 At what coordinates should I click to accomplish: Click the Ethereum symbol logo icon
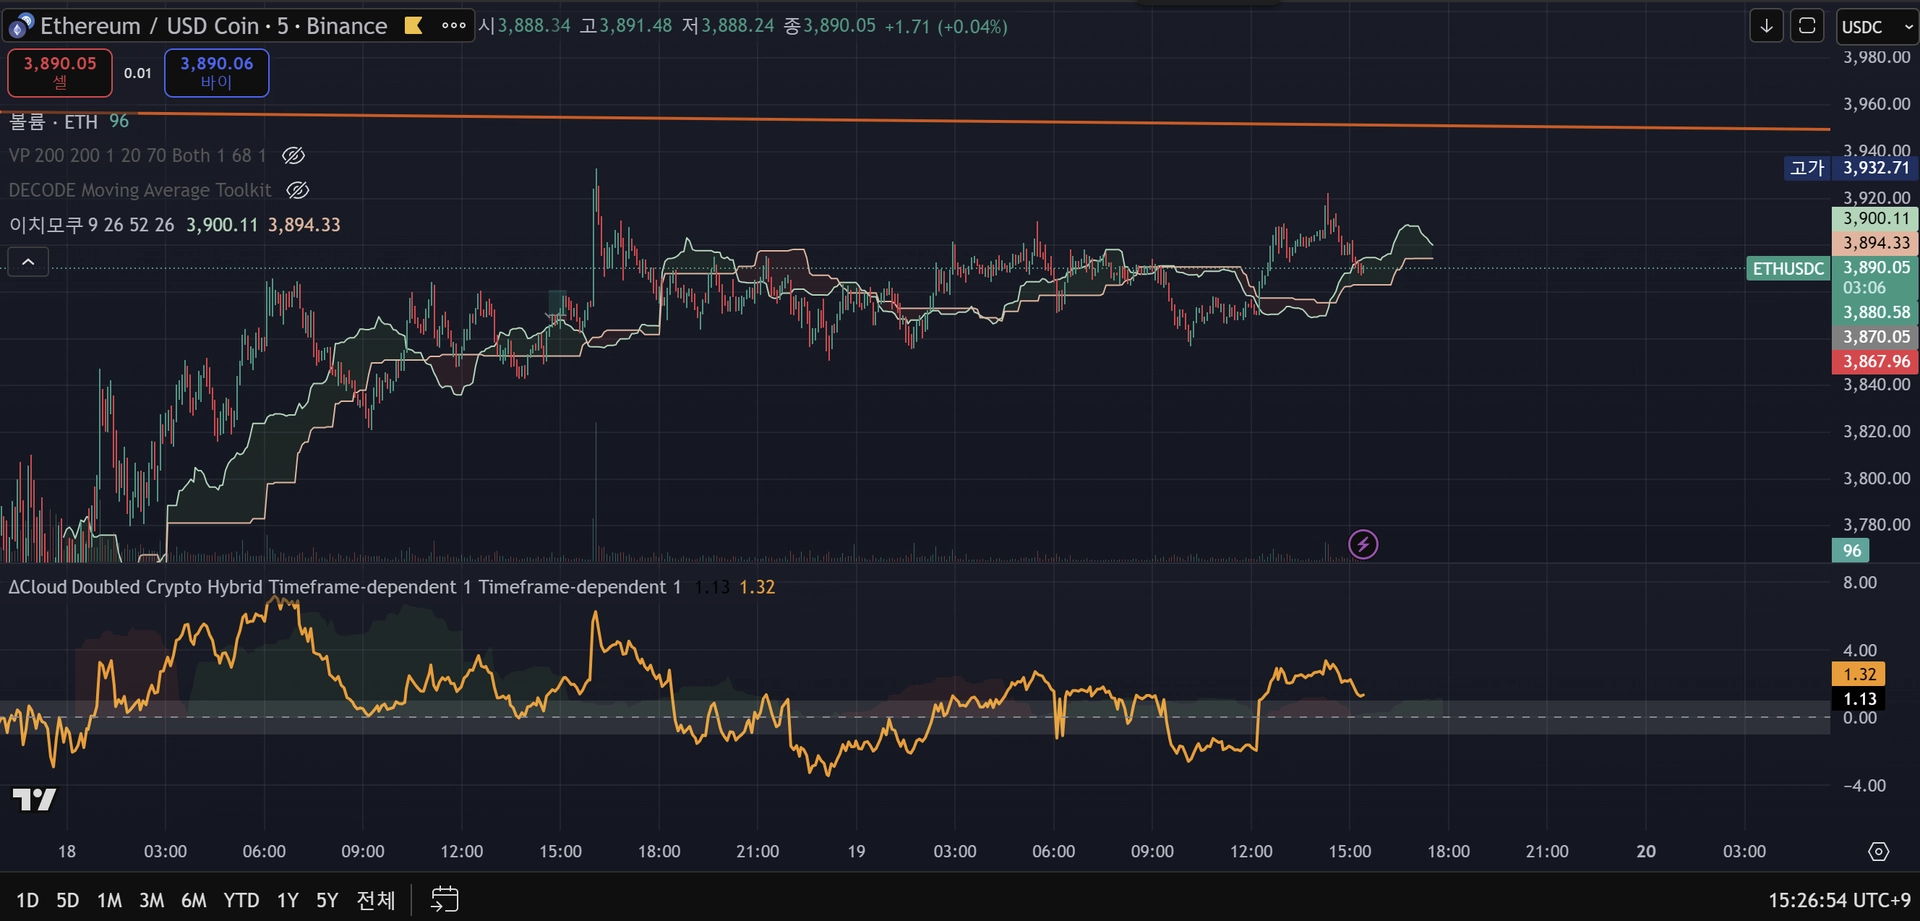(x=21, y=26)
